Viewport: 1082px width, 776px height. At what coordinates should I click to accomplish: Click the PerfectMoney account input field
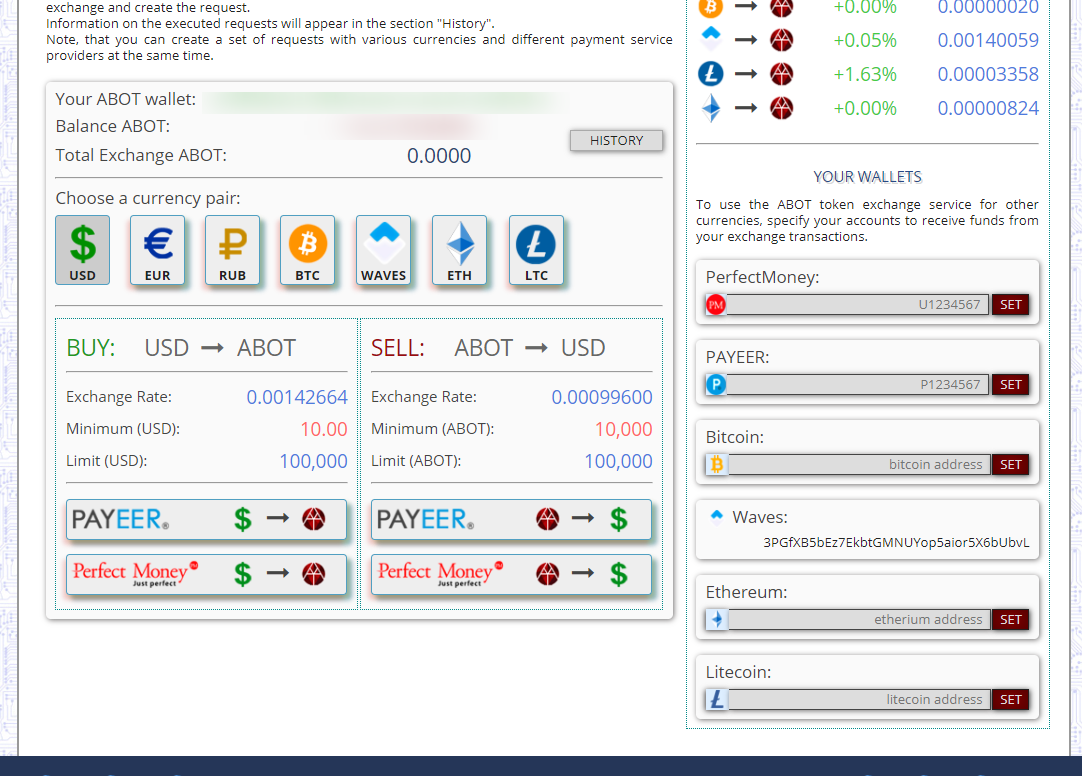point(858,305)
